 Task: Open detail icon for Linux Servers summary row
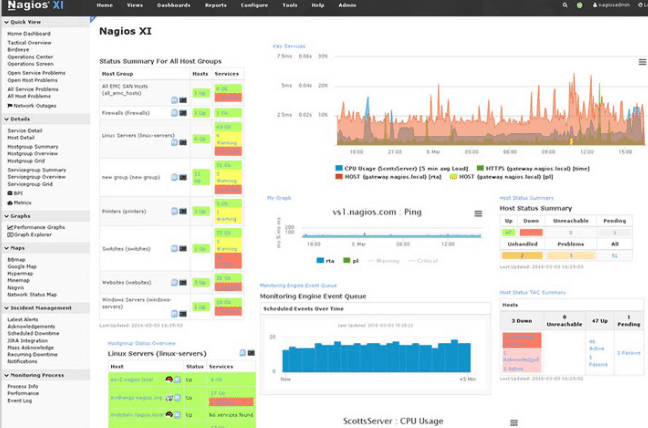[174, 143]
